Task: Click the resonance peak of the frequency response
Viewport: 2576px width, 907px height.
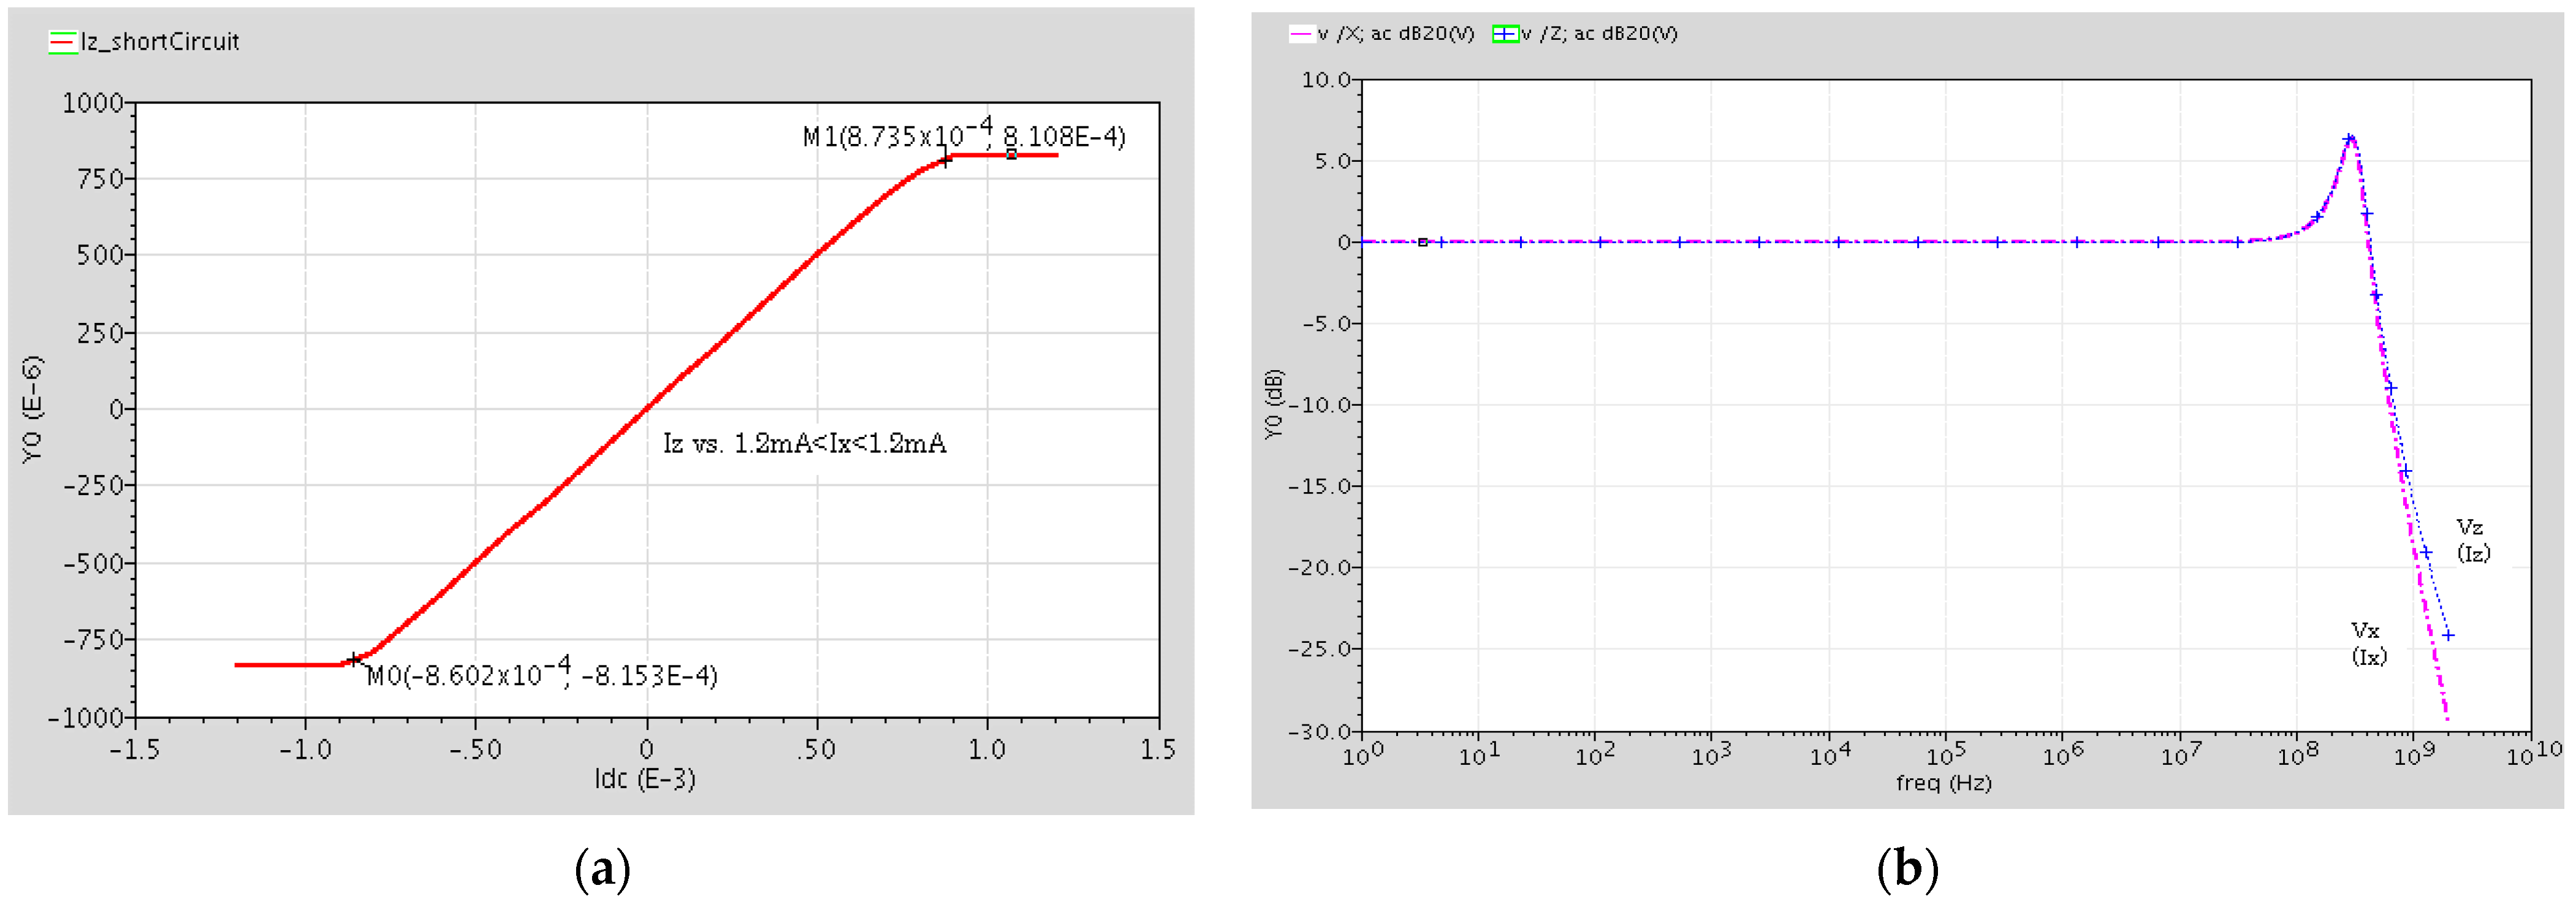Action: click(x=2349, y=138)
